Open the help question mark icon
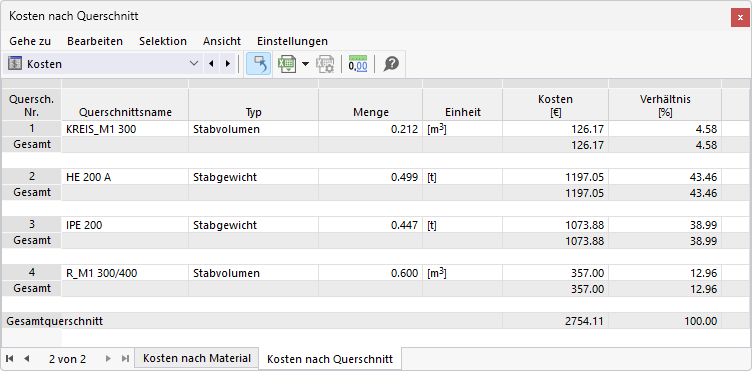 coord(391,64)
